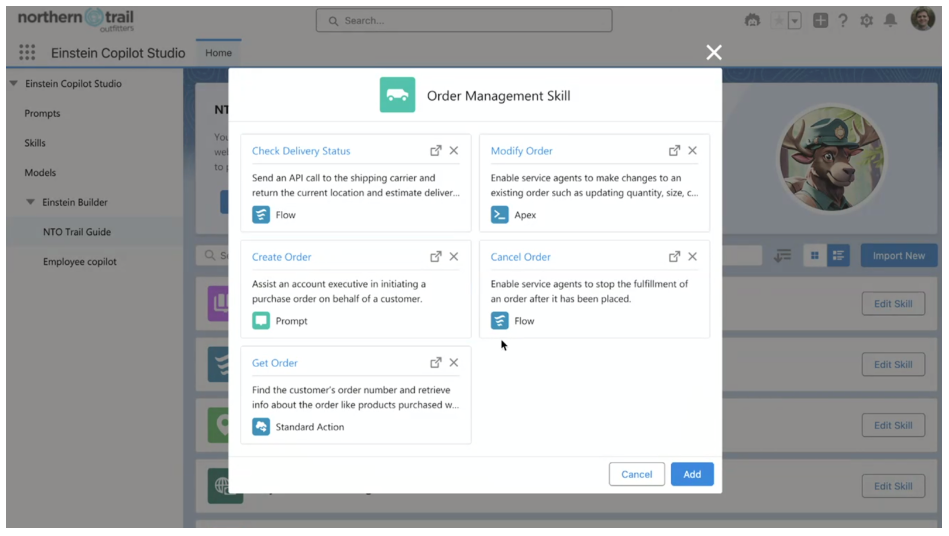Remove the Create Order action
Image resolution: width=949 pixels, height=536 pixels.
coord(454,257)
